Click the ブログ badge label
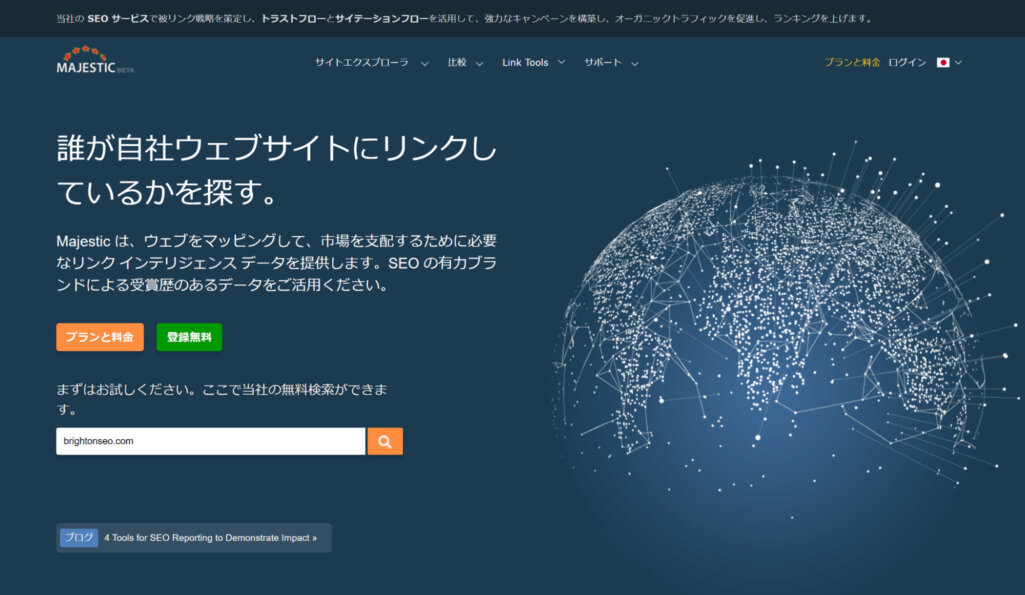 (x=78, y=537)
